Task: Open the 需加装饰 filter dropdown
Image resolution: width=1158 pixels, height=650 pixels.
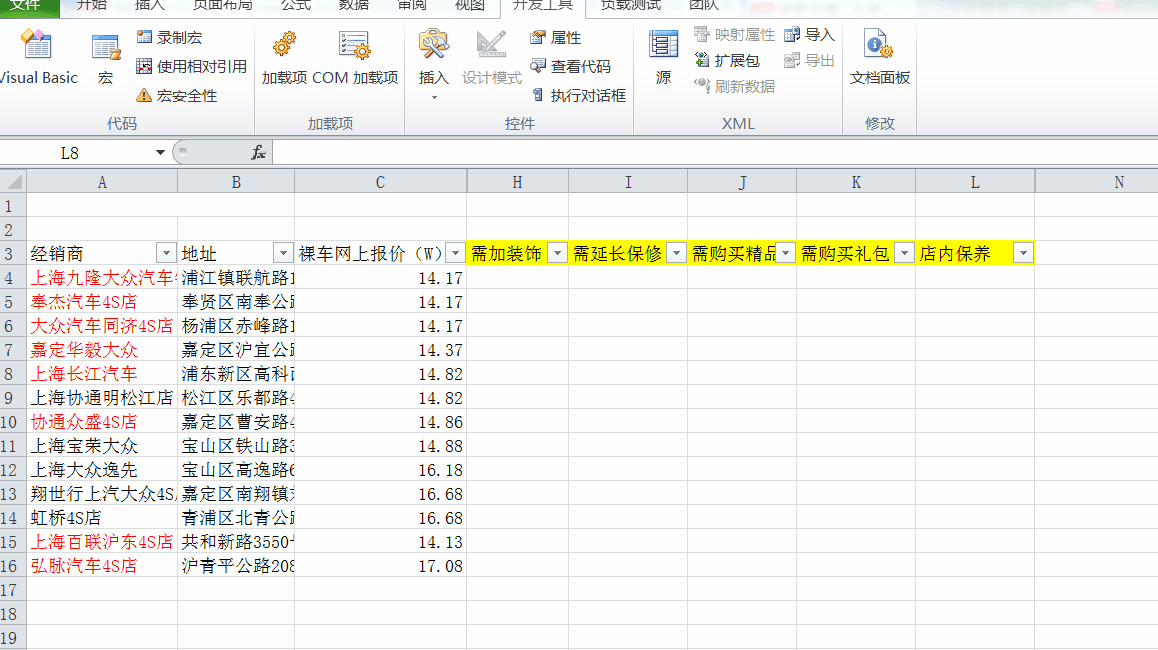Action: click(x=558, y=253)
